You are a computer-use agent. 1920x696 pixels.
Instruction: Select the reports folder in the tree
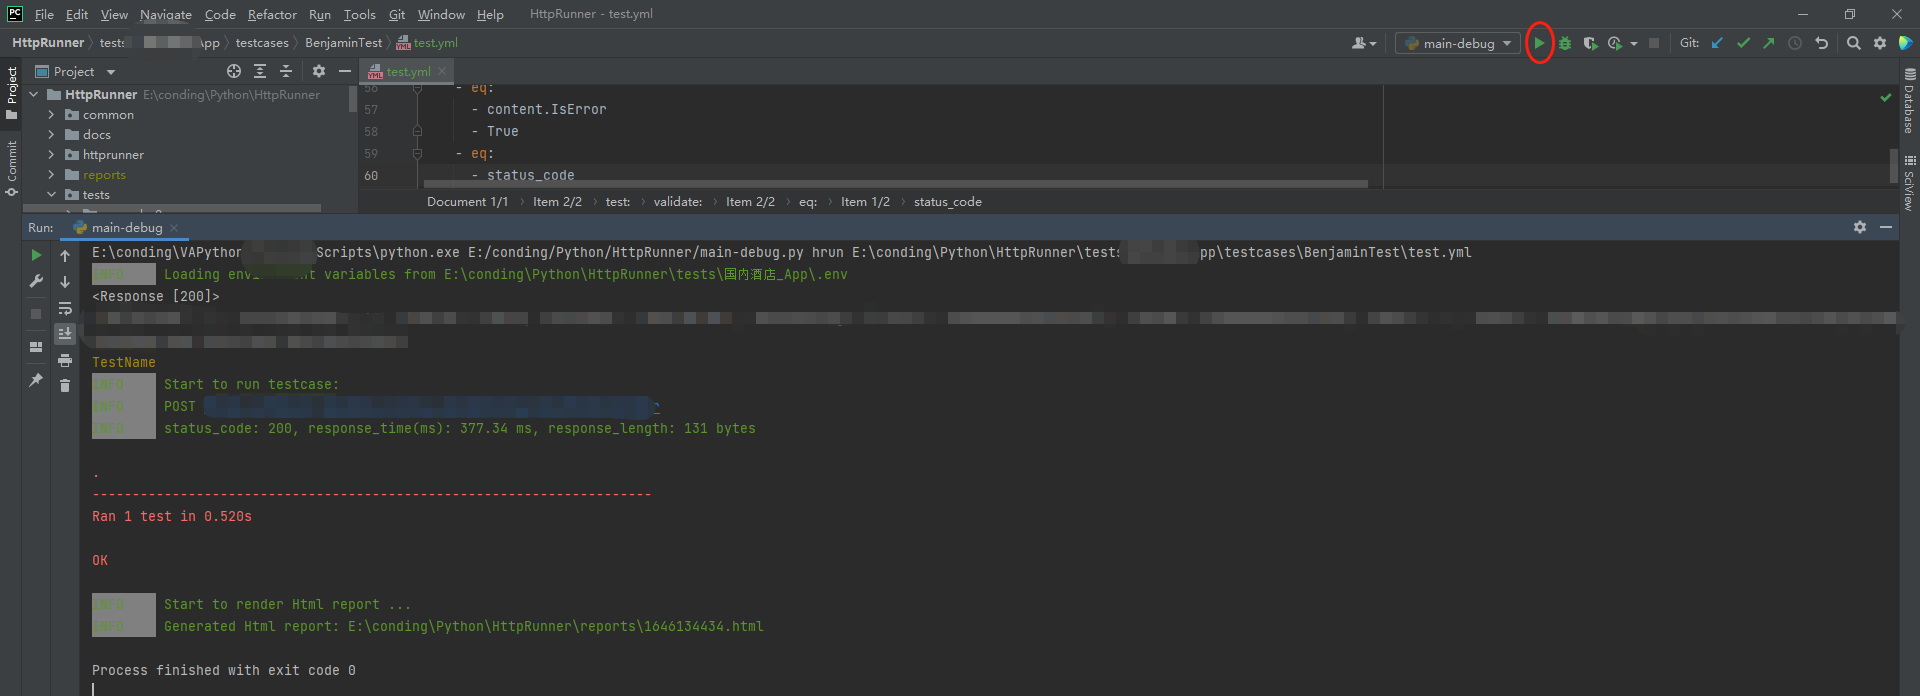pyautogui.click(x=104, y=174)
